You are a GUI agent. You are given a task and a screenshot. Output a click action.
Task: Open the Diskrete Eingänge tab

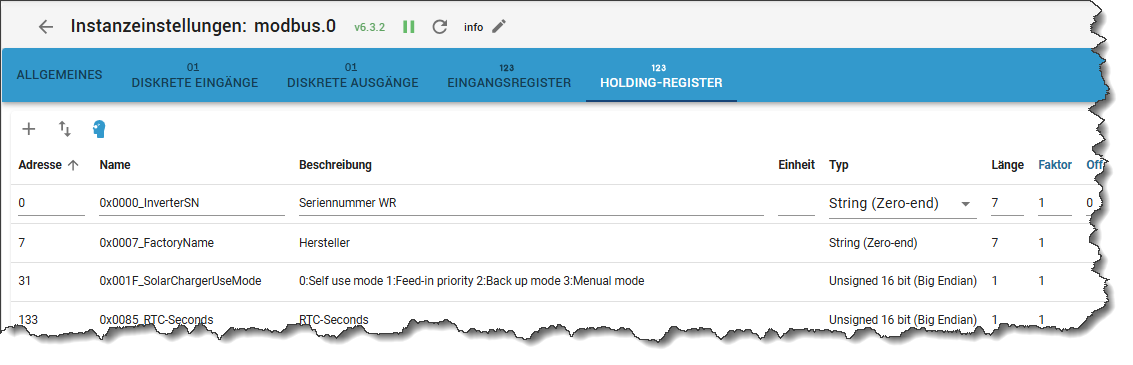point(194,75)
